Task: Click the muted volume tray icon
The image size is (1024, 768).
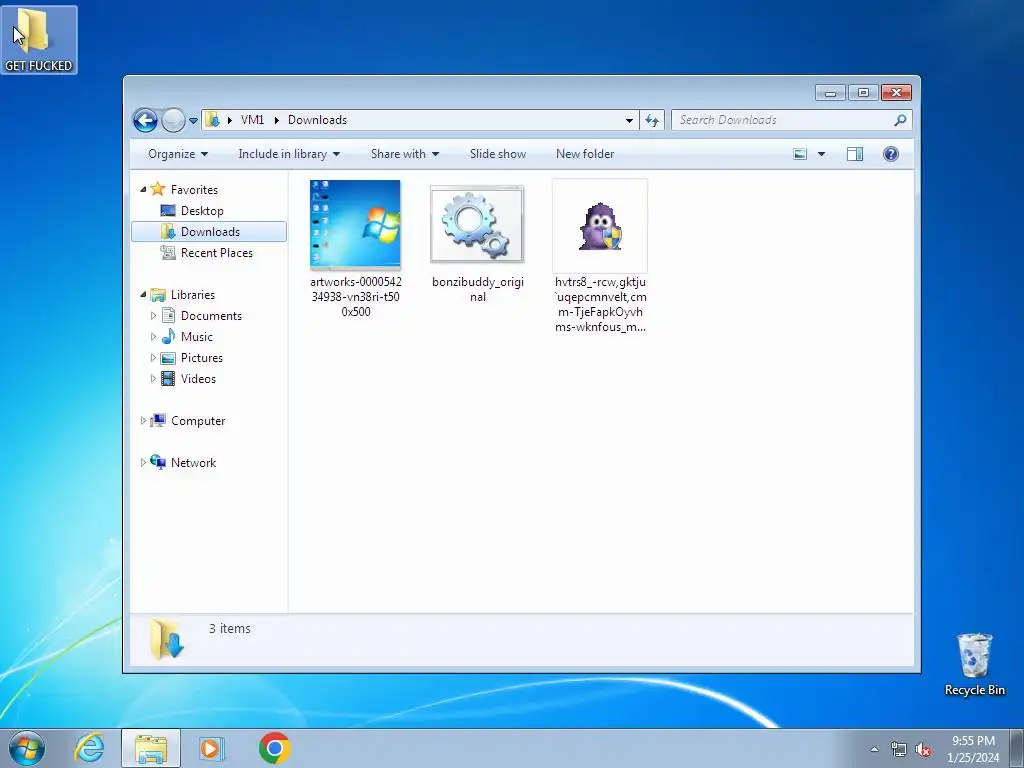Action: click(923, 750)
